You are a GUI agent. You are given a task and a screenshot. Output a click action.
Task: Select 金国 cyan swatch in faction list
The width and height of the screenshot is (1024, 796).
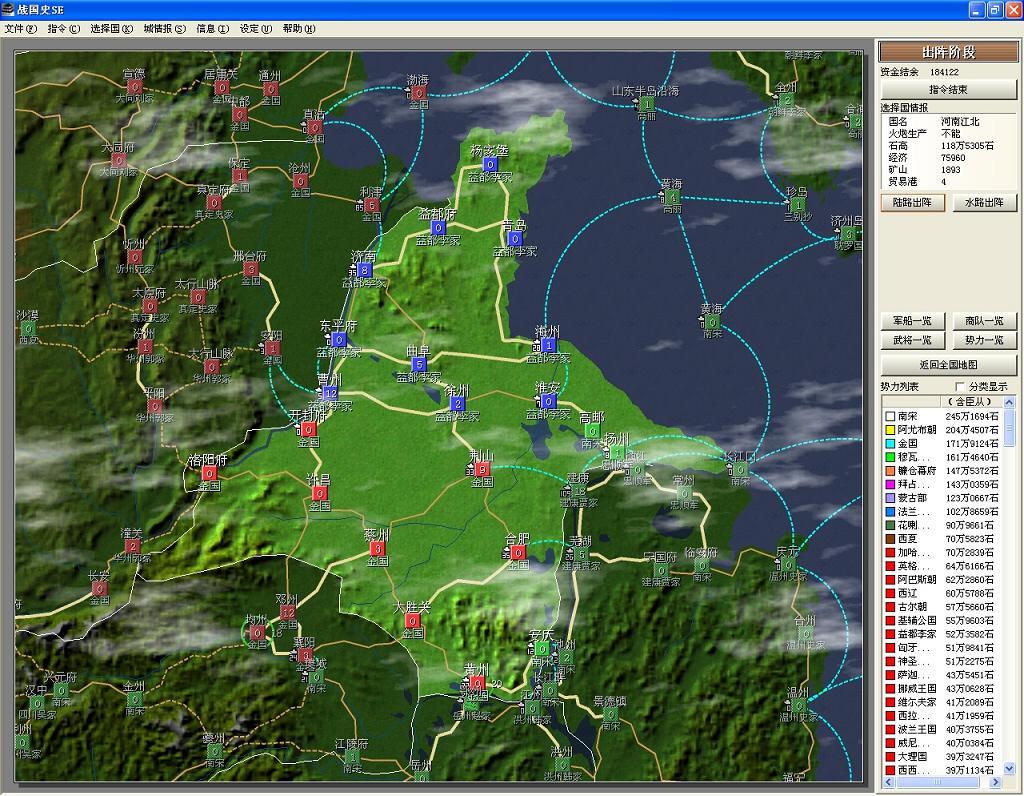point(889,443)
